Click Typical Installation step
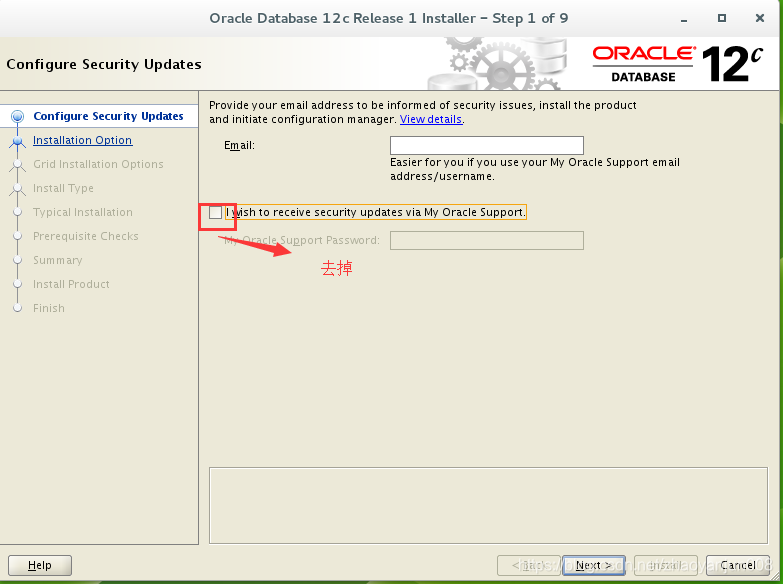Screen dimensions: 783x584 [83, 212]
